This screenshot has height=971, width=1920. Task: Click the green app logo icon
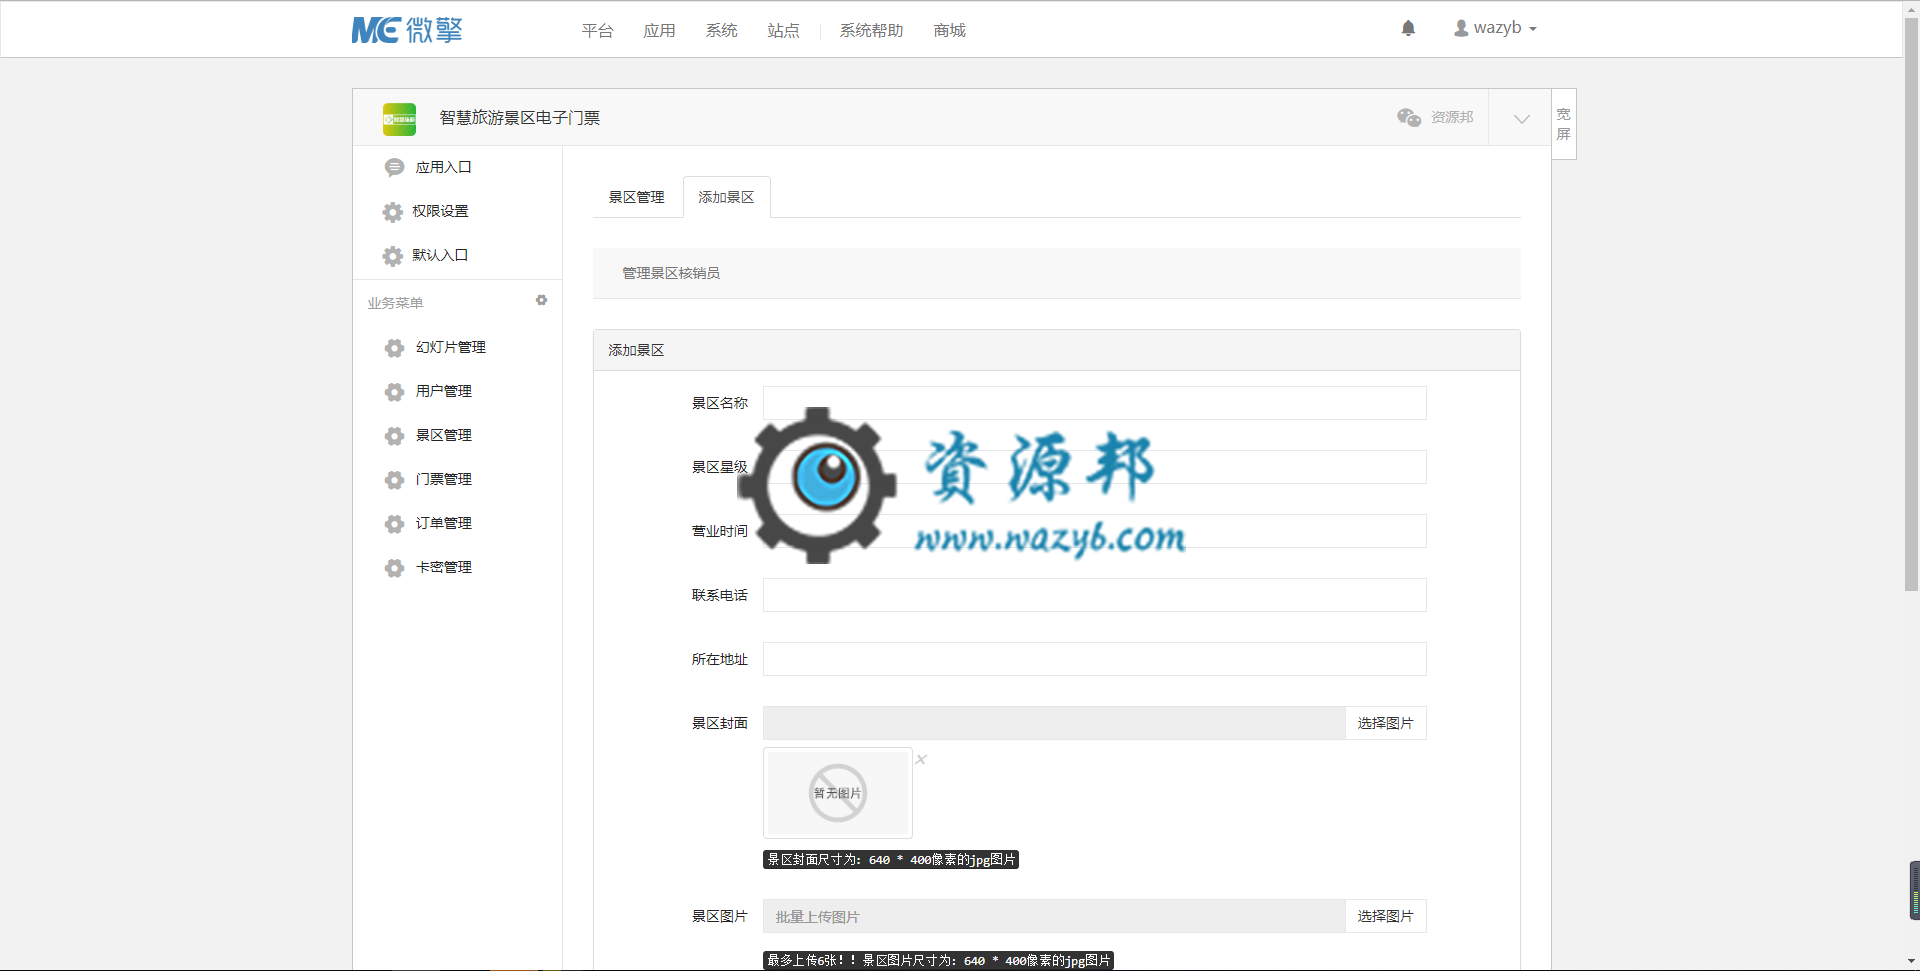(399, 119)
